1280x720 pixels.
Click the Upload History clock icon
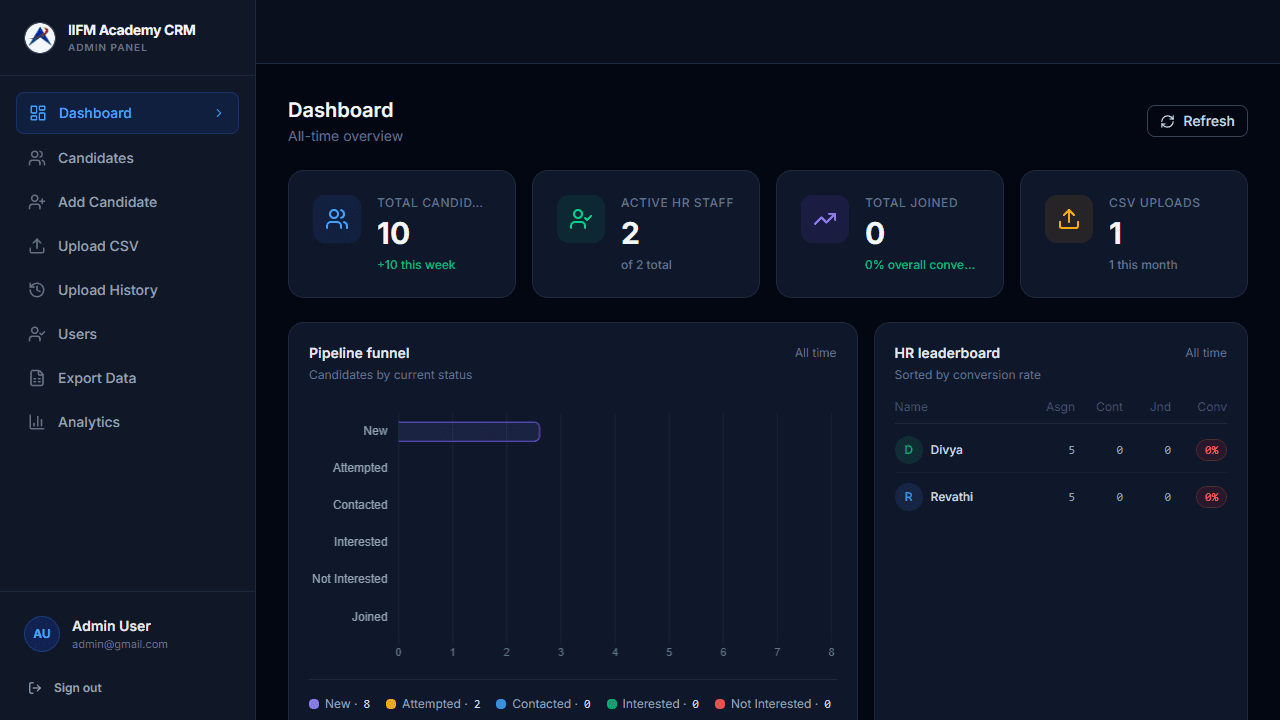tap(37, 290)
